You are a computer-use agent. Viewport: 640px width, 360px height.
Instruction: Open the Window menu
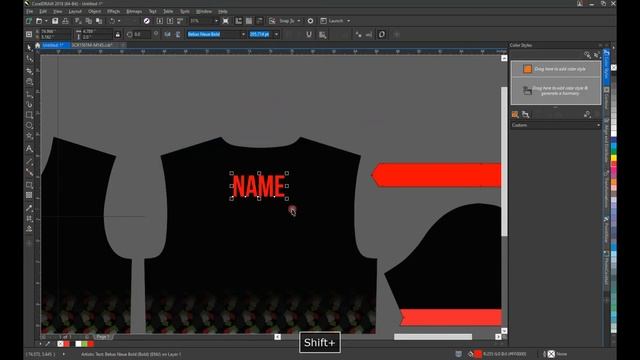[204, 11]
